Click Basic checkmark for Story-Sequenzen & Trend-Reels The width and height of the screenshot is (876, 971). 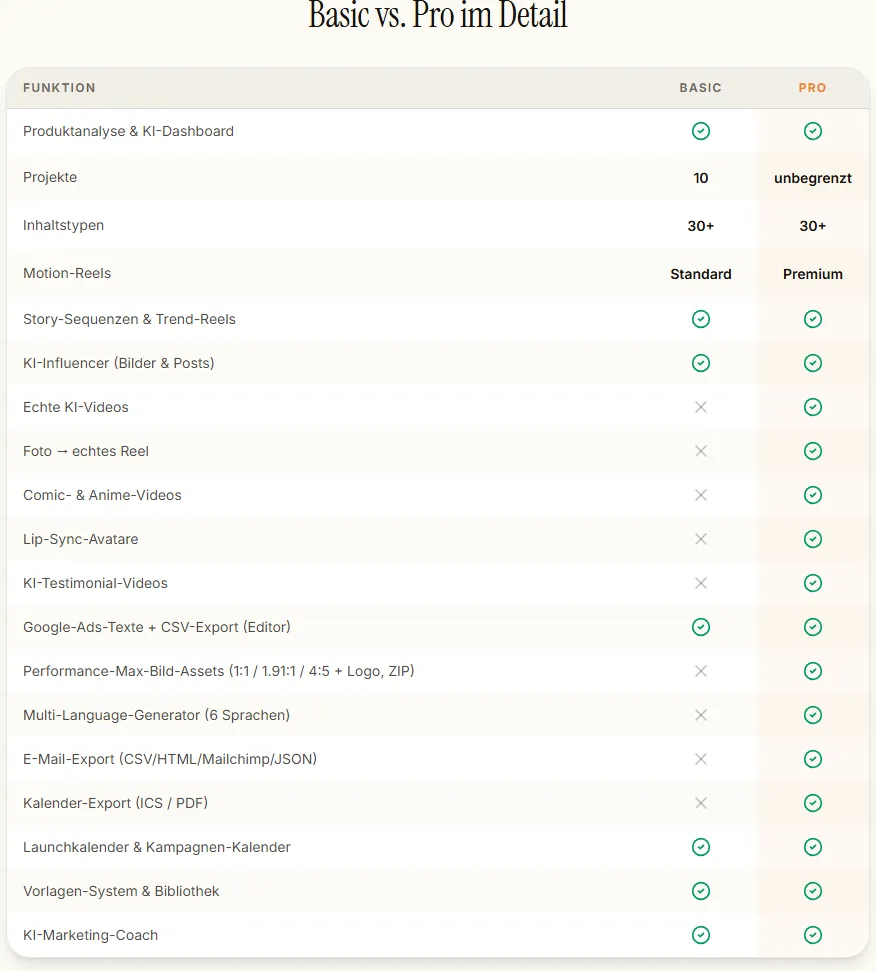point(701,319)
